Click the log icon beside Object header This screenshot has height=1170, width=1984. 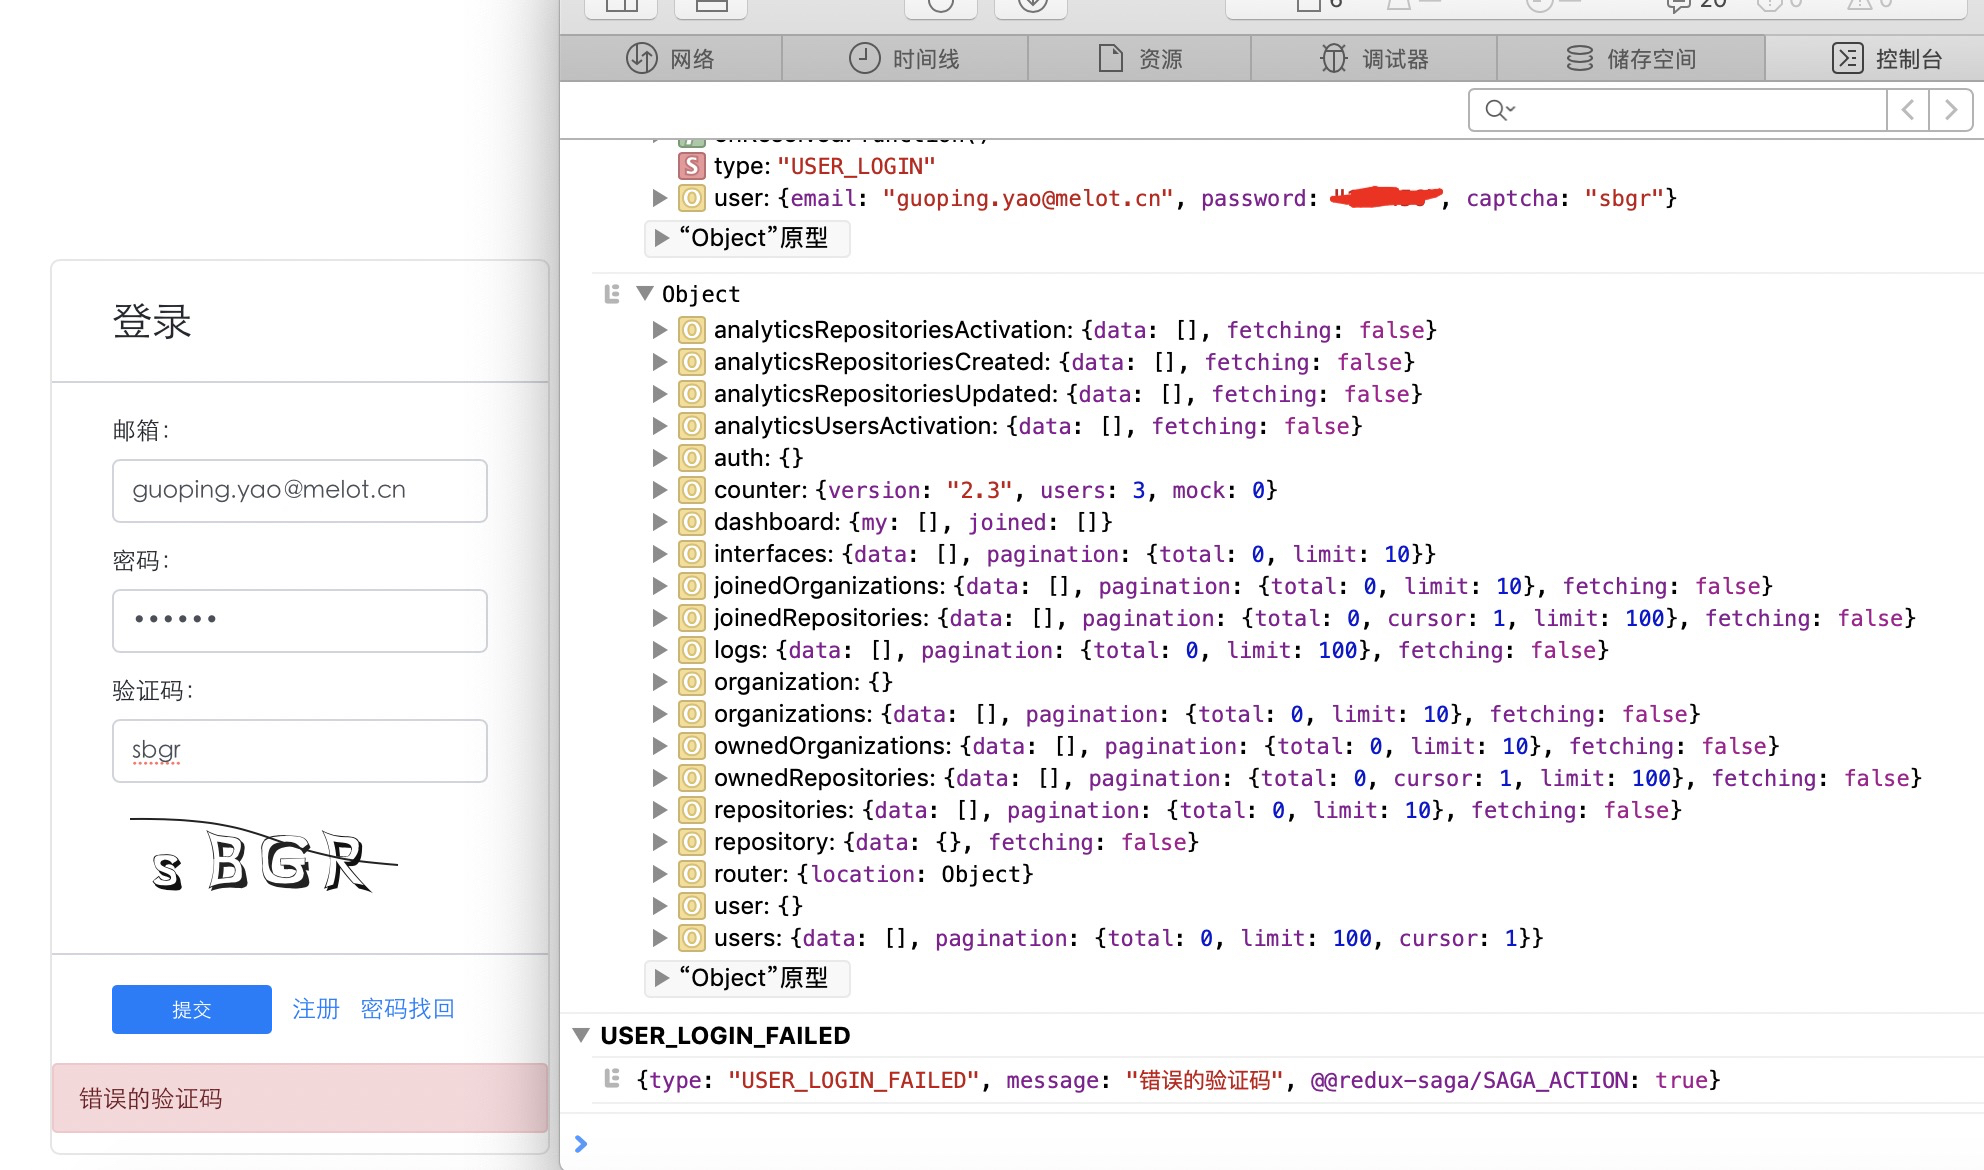(x=612, y=294)
